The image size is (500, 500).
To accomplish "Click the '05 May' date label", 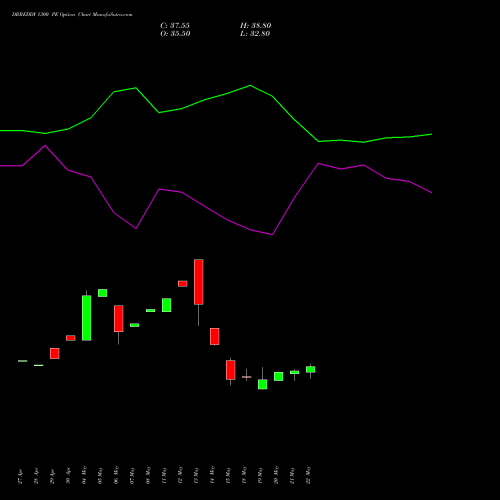I will click(x=100, y=475).
